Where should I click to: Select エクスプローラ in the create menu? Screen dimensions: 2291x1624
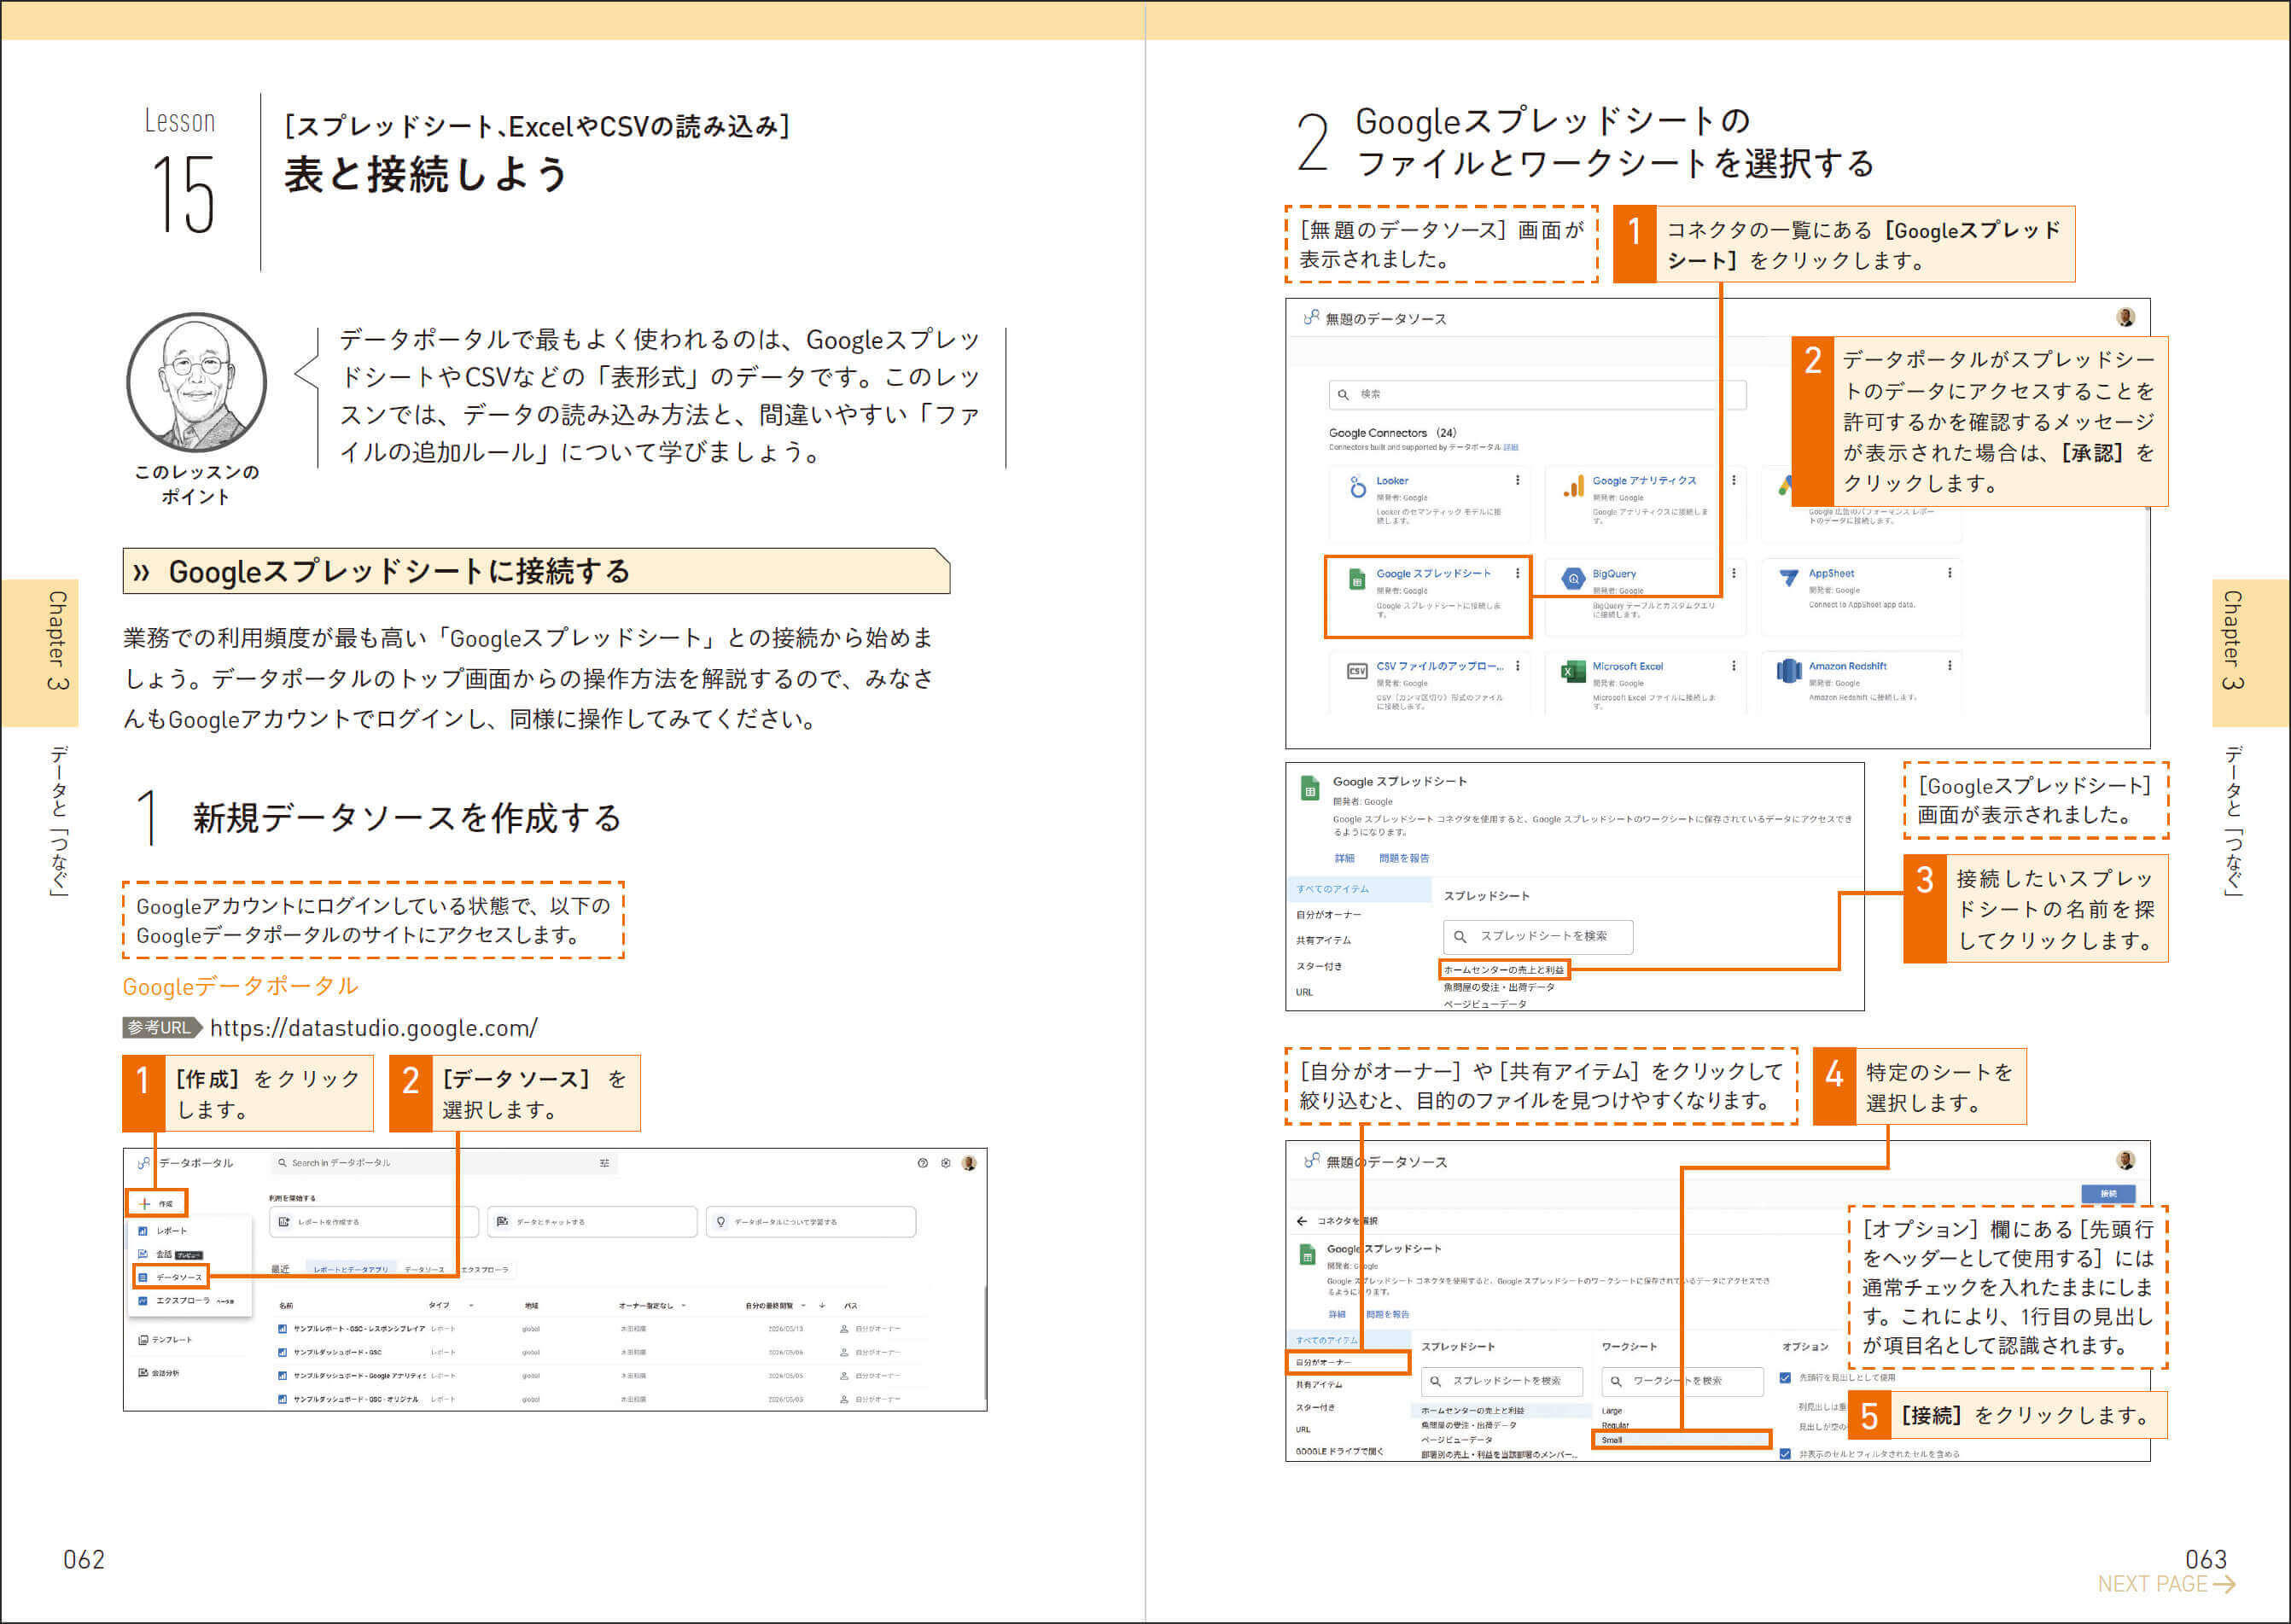(x=185, y=1300)
